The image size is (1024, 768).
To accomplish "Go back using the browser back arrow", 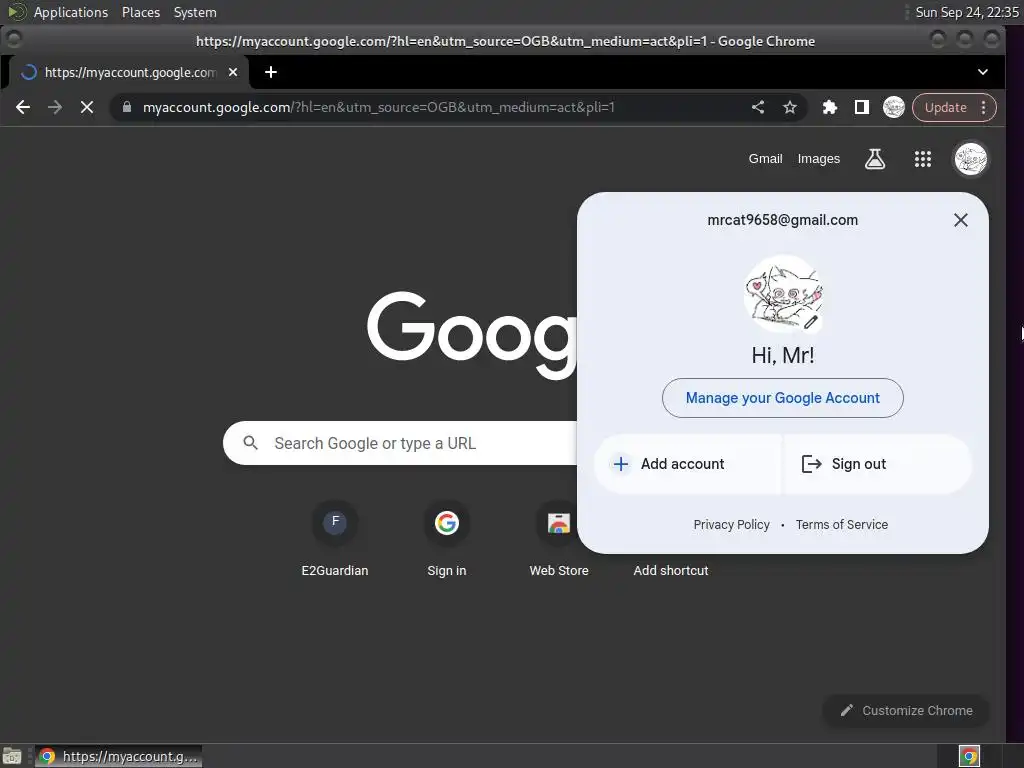I will point(23,107).
